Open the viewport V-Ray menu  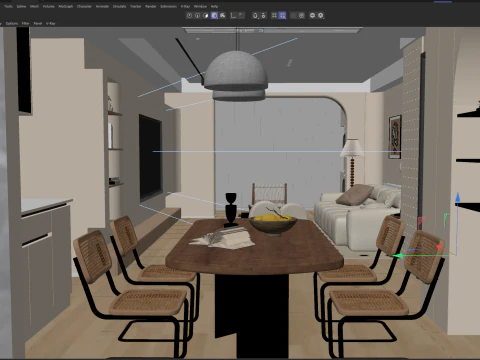(x=51, y=23)
